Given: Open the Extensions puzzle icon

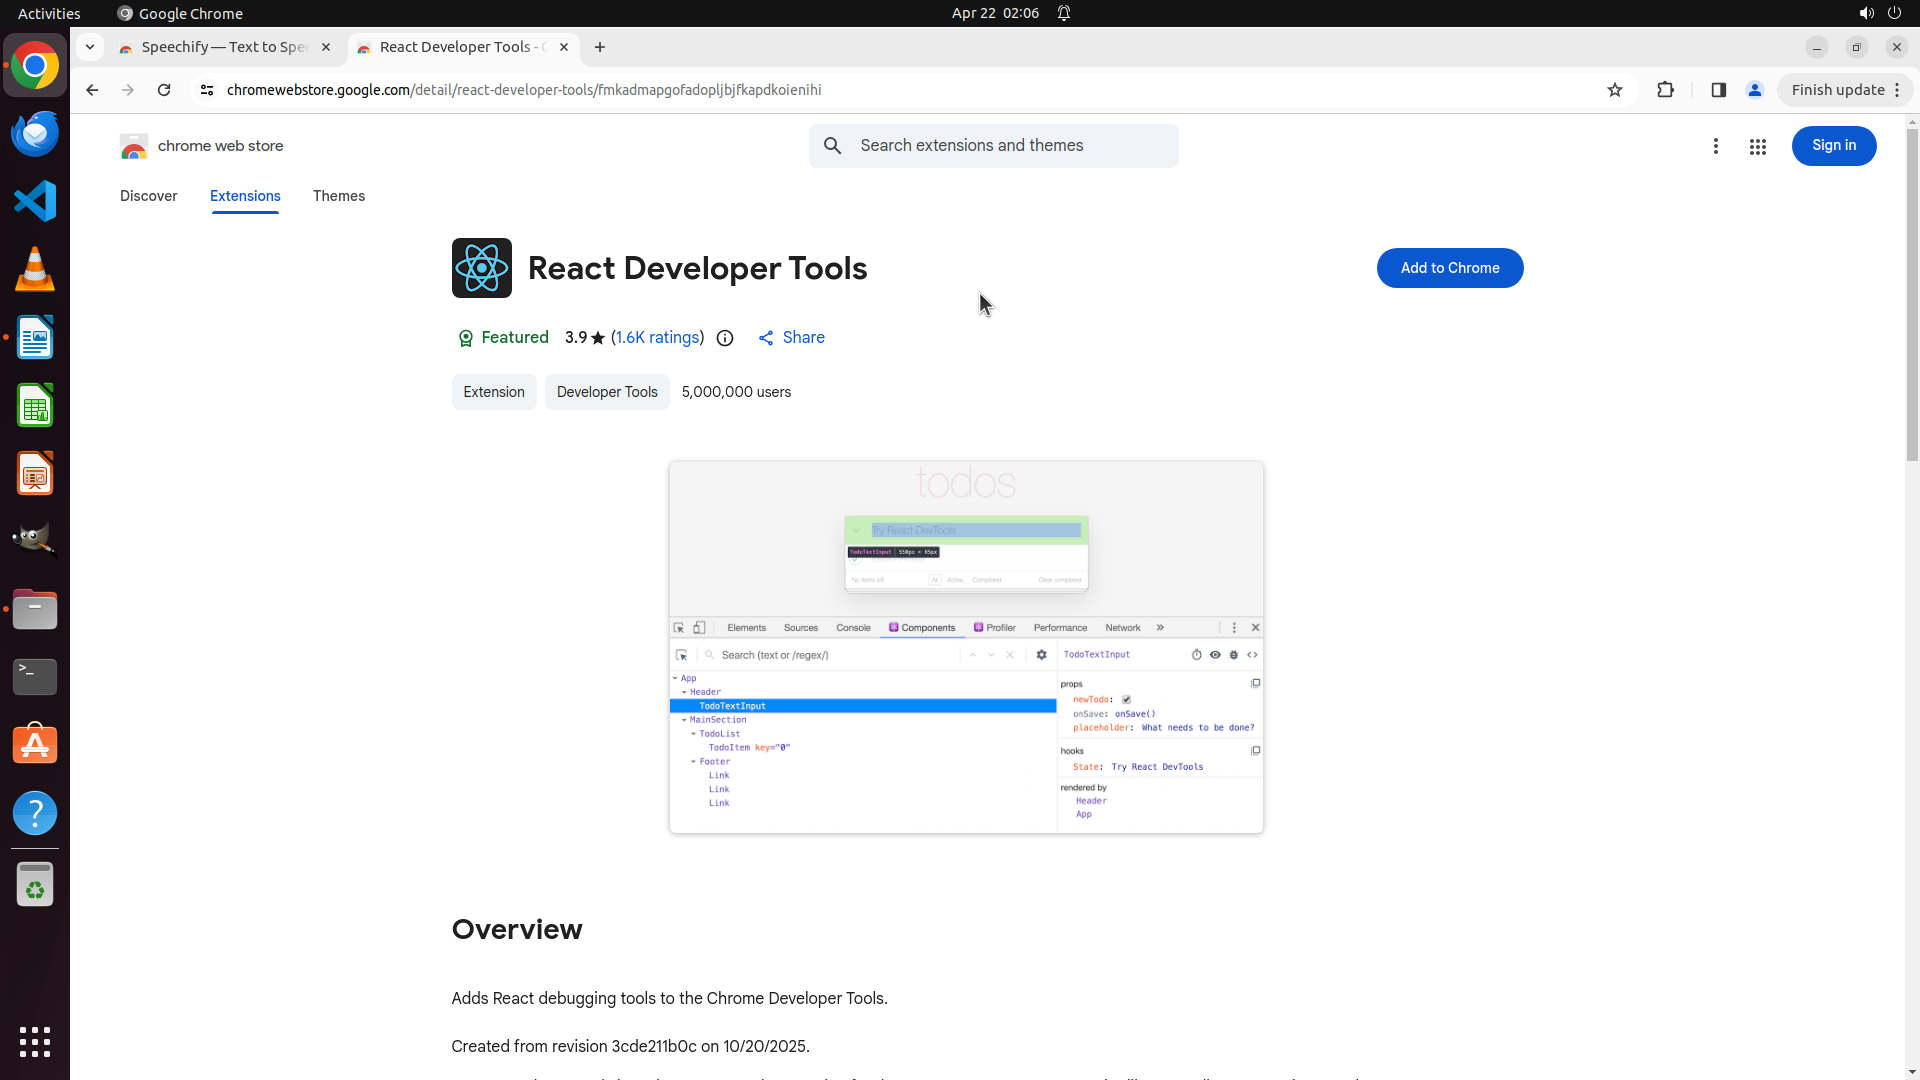Looking at the screenshot, I should click(x=1665, y=90).
